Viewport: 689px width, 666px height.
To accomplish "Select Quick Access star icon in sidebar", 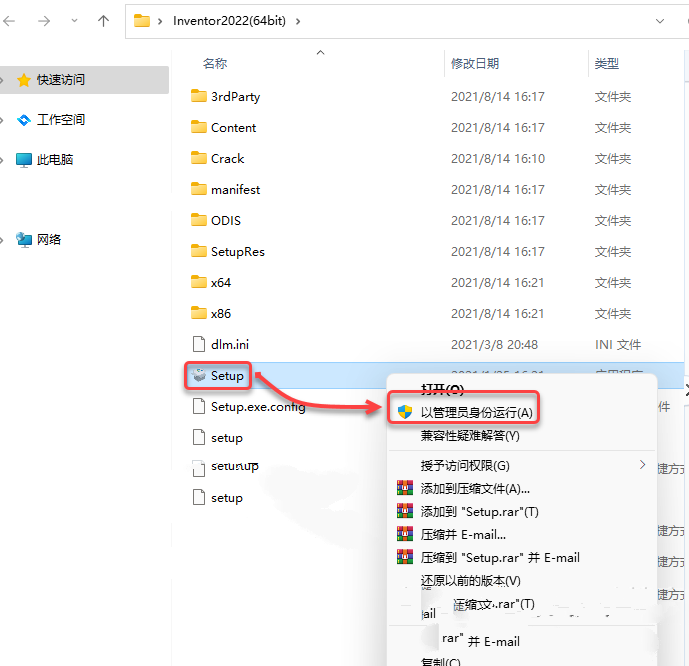I will (23, 80).
